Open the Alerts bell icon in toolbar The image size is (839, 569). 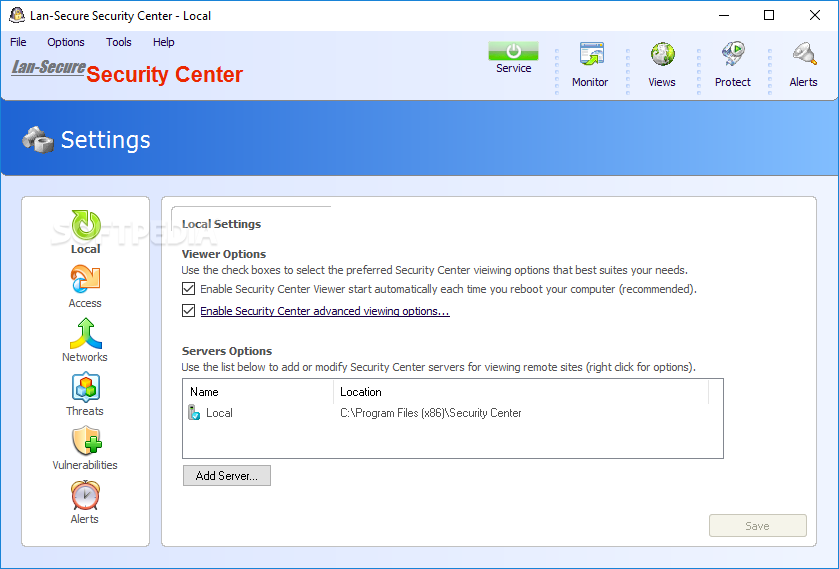coord(804,54)
